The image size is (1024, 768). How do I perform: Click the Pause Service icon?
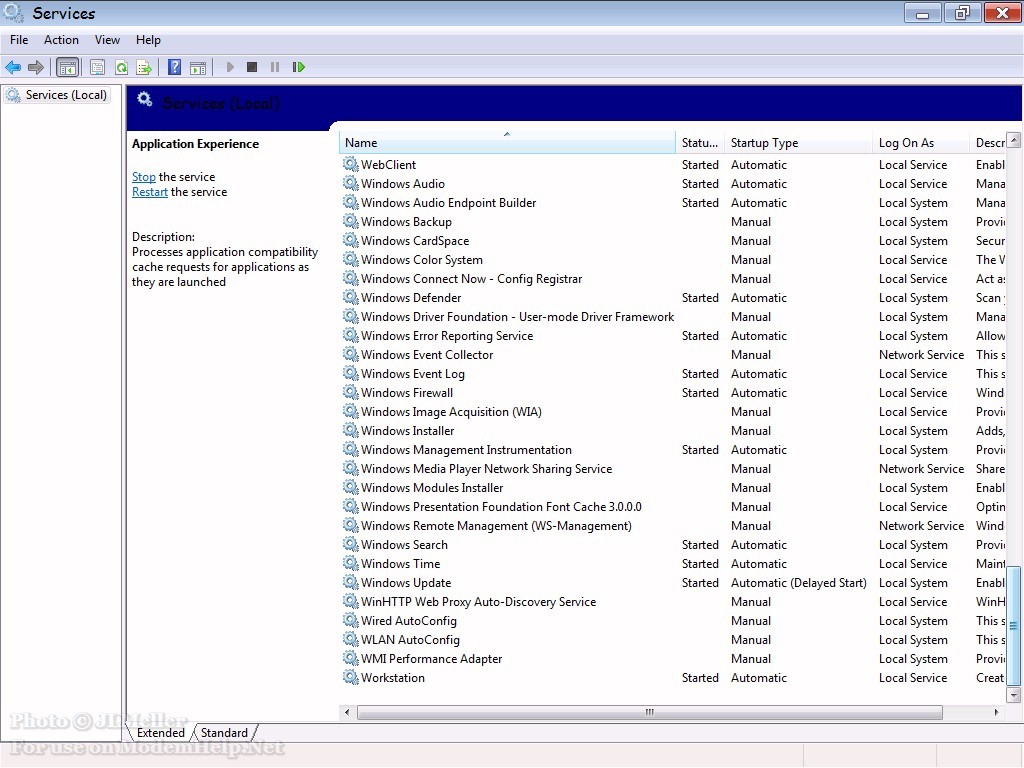pyautogui.click(x=275, y=67)
